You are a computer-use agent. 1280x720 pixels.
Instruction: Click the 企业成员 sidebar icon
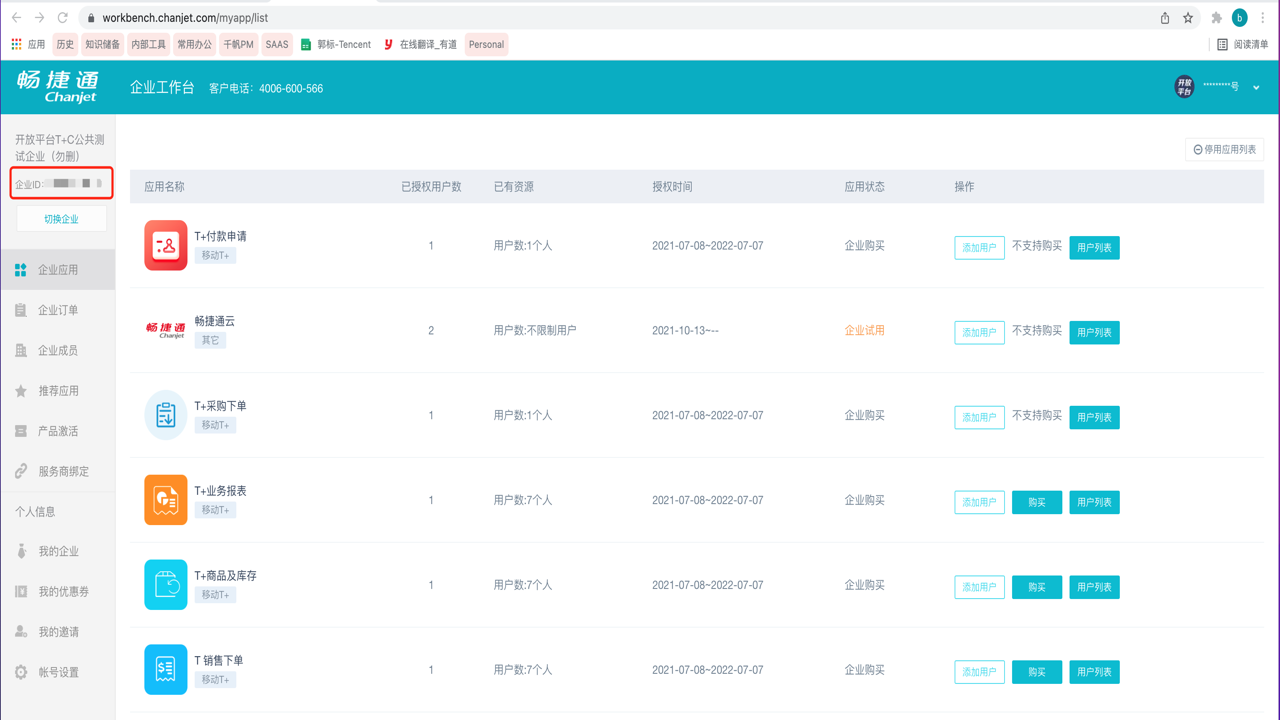point(21,350)
